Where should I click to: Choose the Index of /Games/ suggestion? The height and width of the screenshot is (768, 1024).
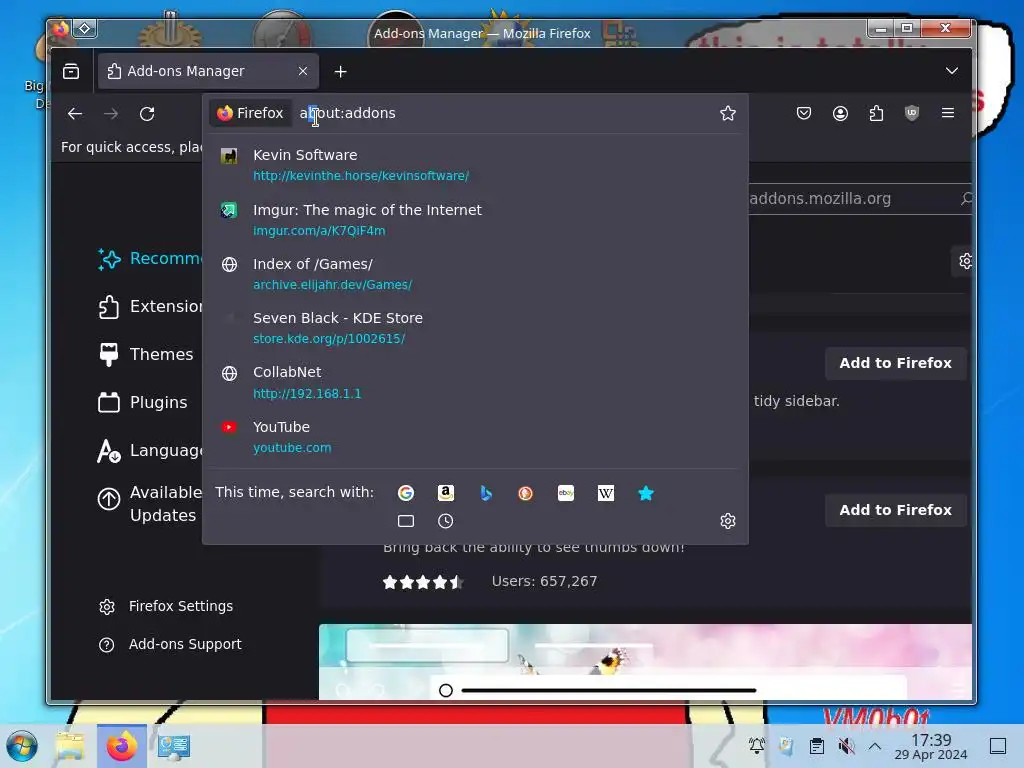(476, 274)
